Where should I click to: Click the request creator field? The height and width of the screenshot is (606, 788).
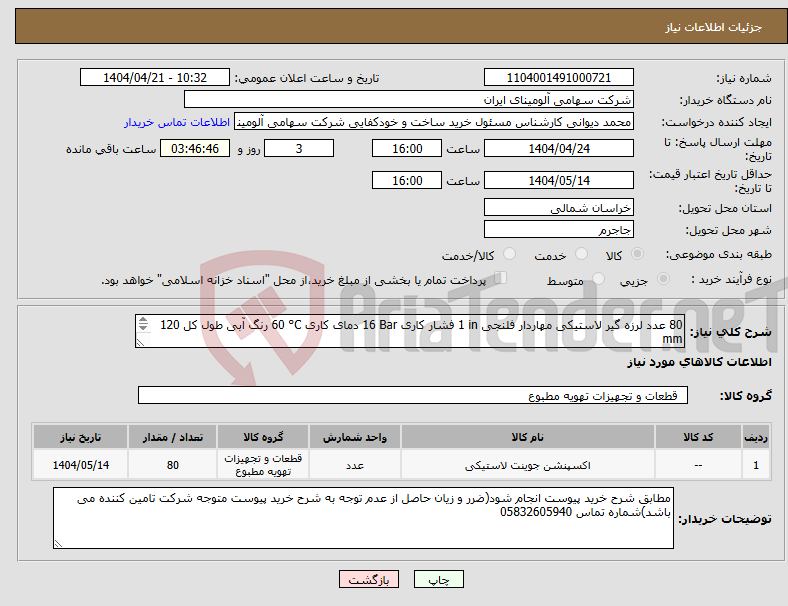434,122
